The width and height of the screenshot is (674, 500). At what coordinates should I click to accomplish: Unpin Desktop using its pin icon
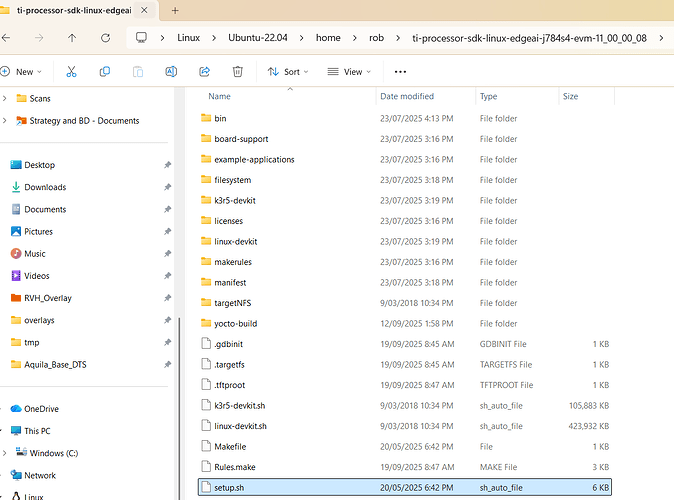168,165
